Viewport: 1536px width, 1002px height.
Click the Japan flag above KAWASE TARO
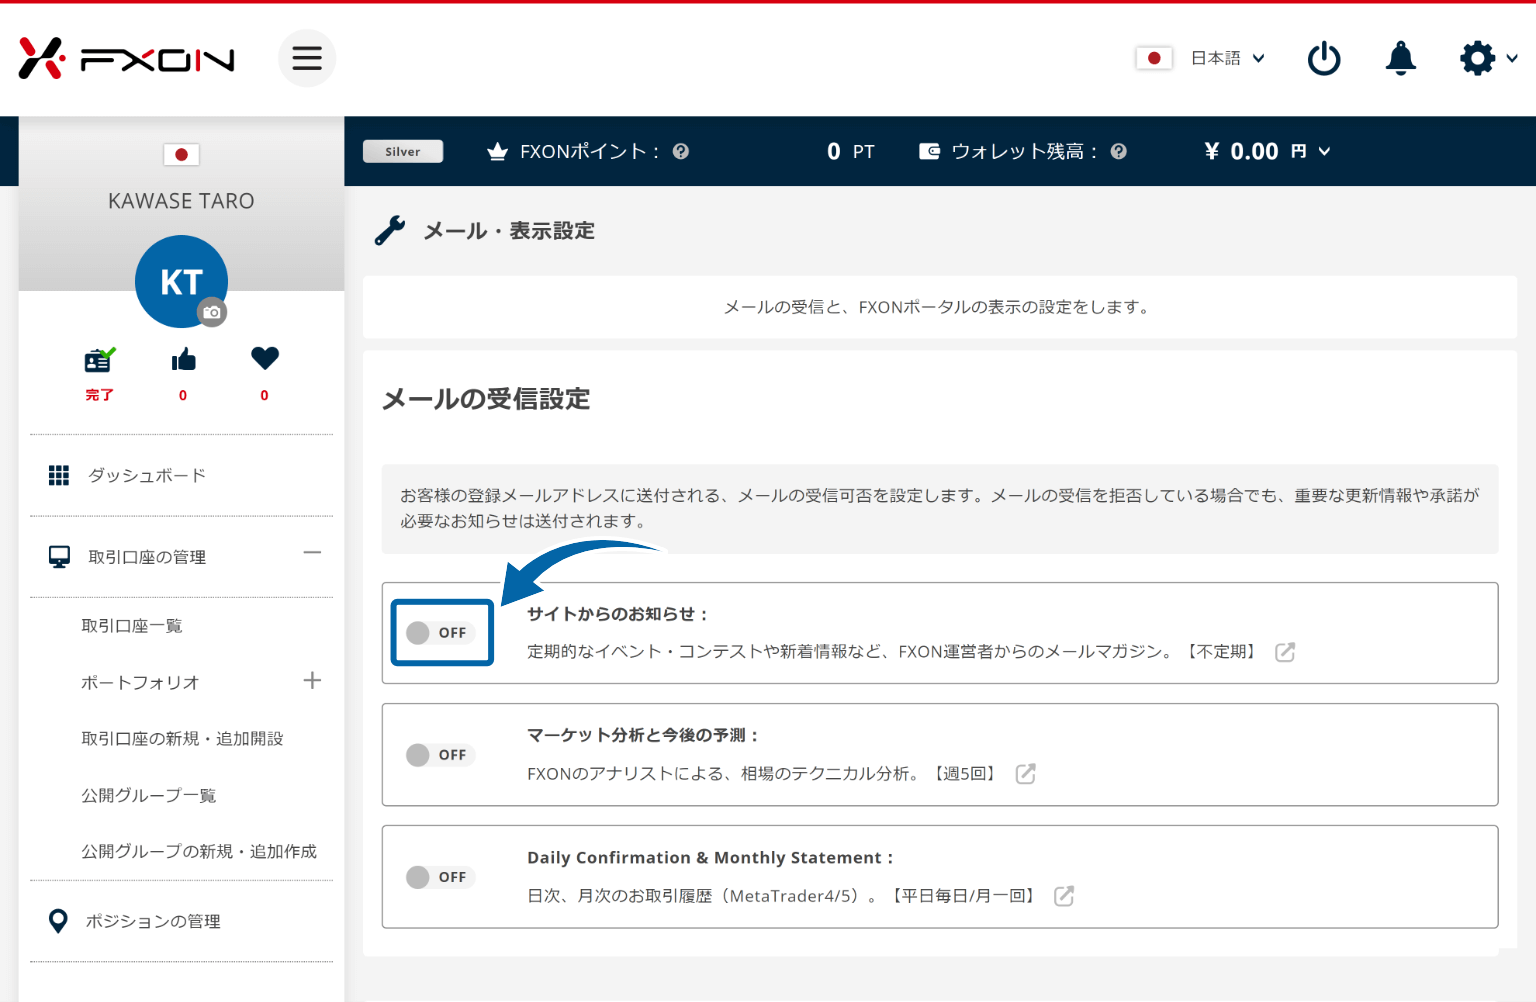click(181, 154)
